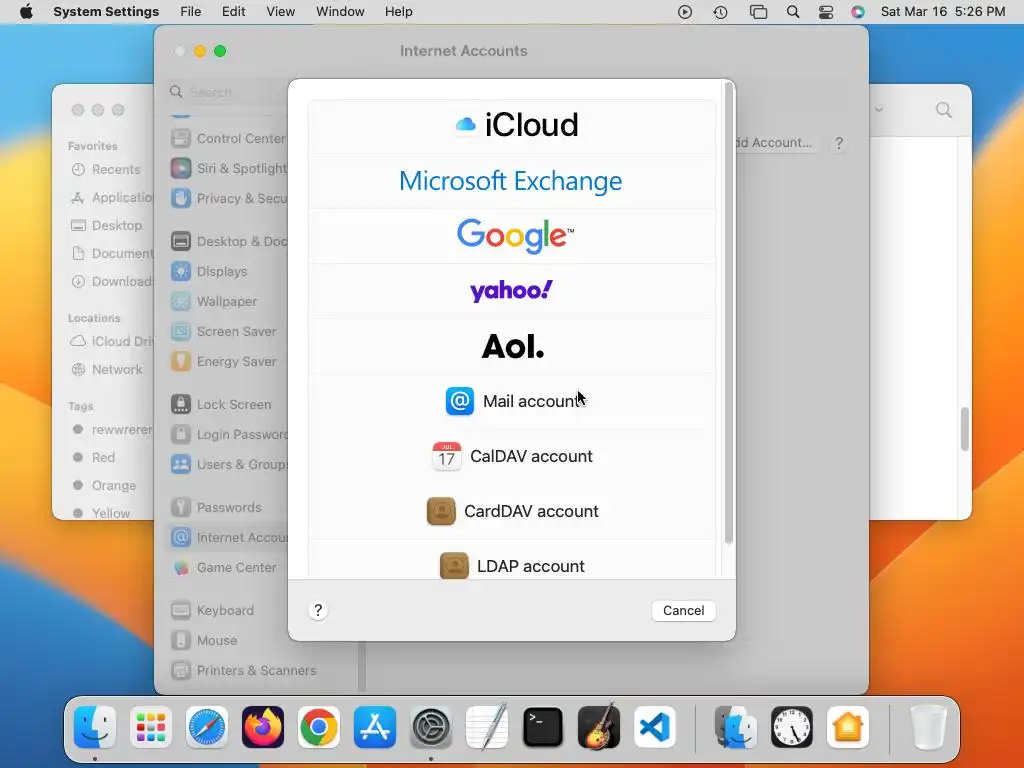
Task: Open the Edit menu
Action: (x=233, y=12)
